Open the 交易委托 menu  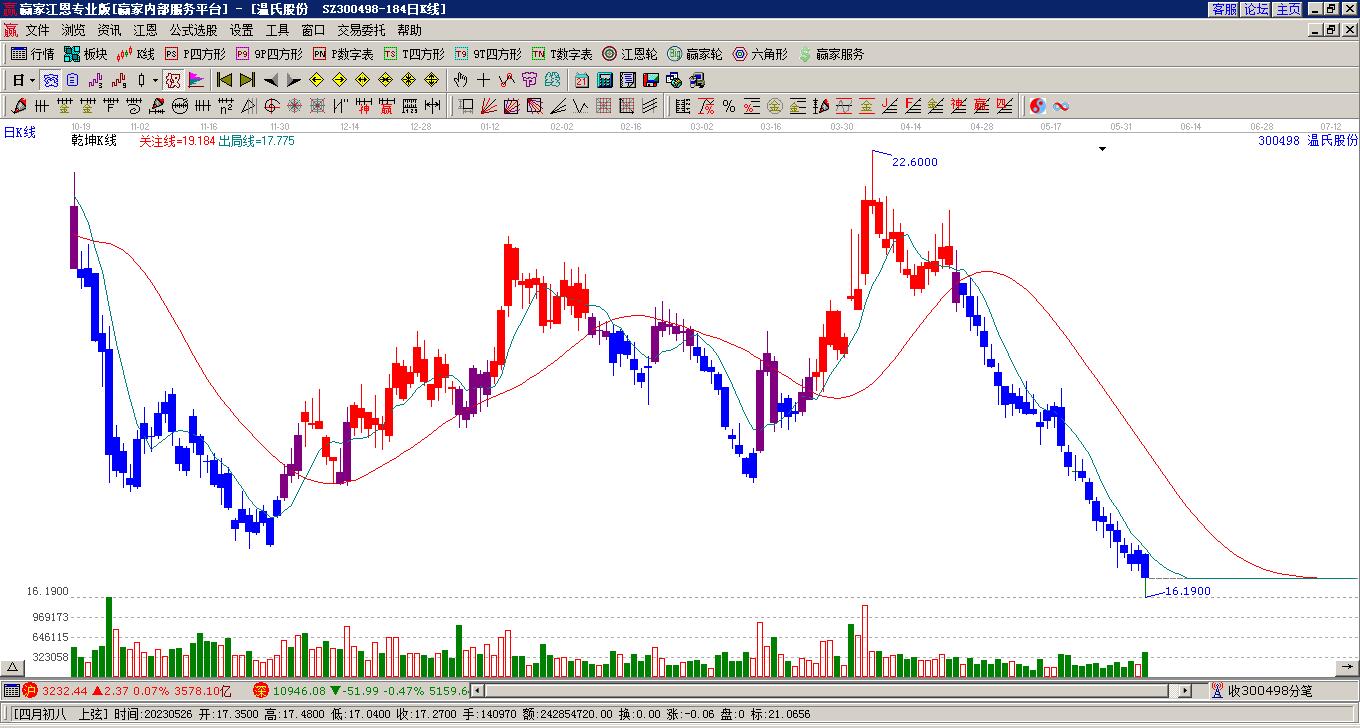[x=361, y=31]
